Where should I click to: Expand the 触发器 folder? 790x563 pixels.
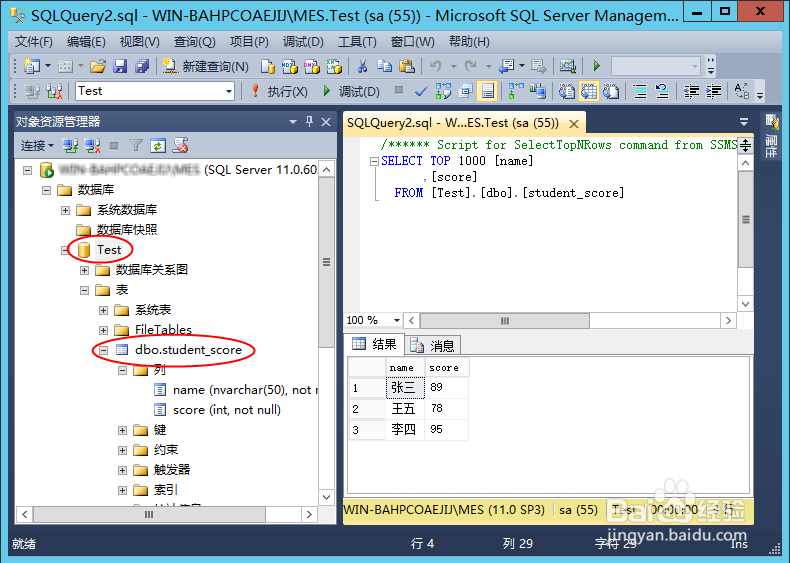pos(122,470)
